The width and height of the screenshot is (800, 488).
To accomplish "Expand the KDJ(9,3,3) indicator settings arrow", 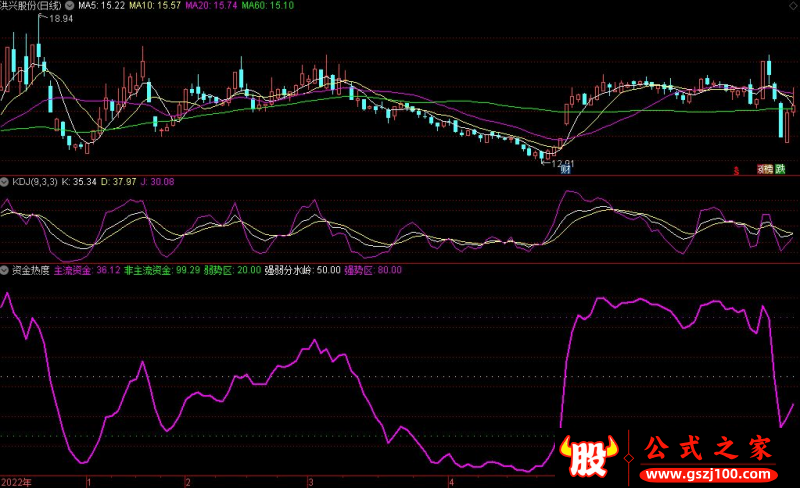I will pos(4,181).
